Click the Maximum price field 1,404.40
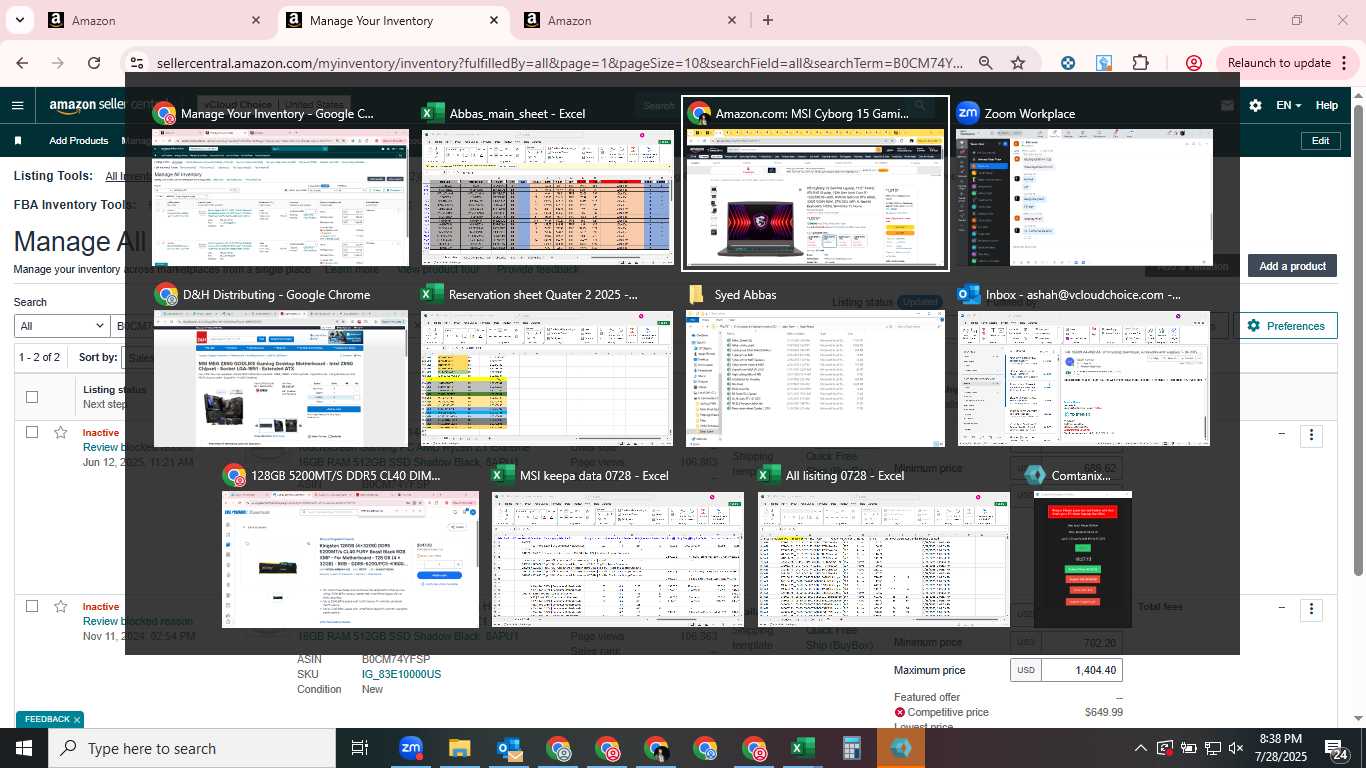Screen dimensions: 1366x768 [1081, 670]
